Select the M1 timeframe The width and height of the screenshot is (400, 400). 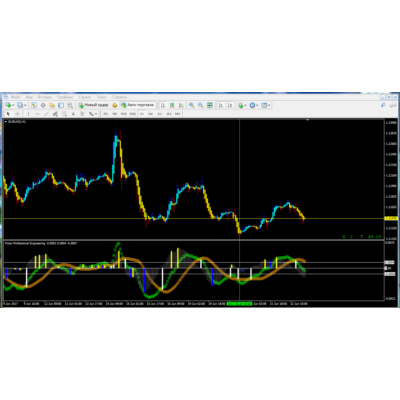pyautogui.click(x=105, y=114)
